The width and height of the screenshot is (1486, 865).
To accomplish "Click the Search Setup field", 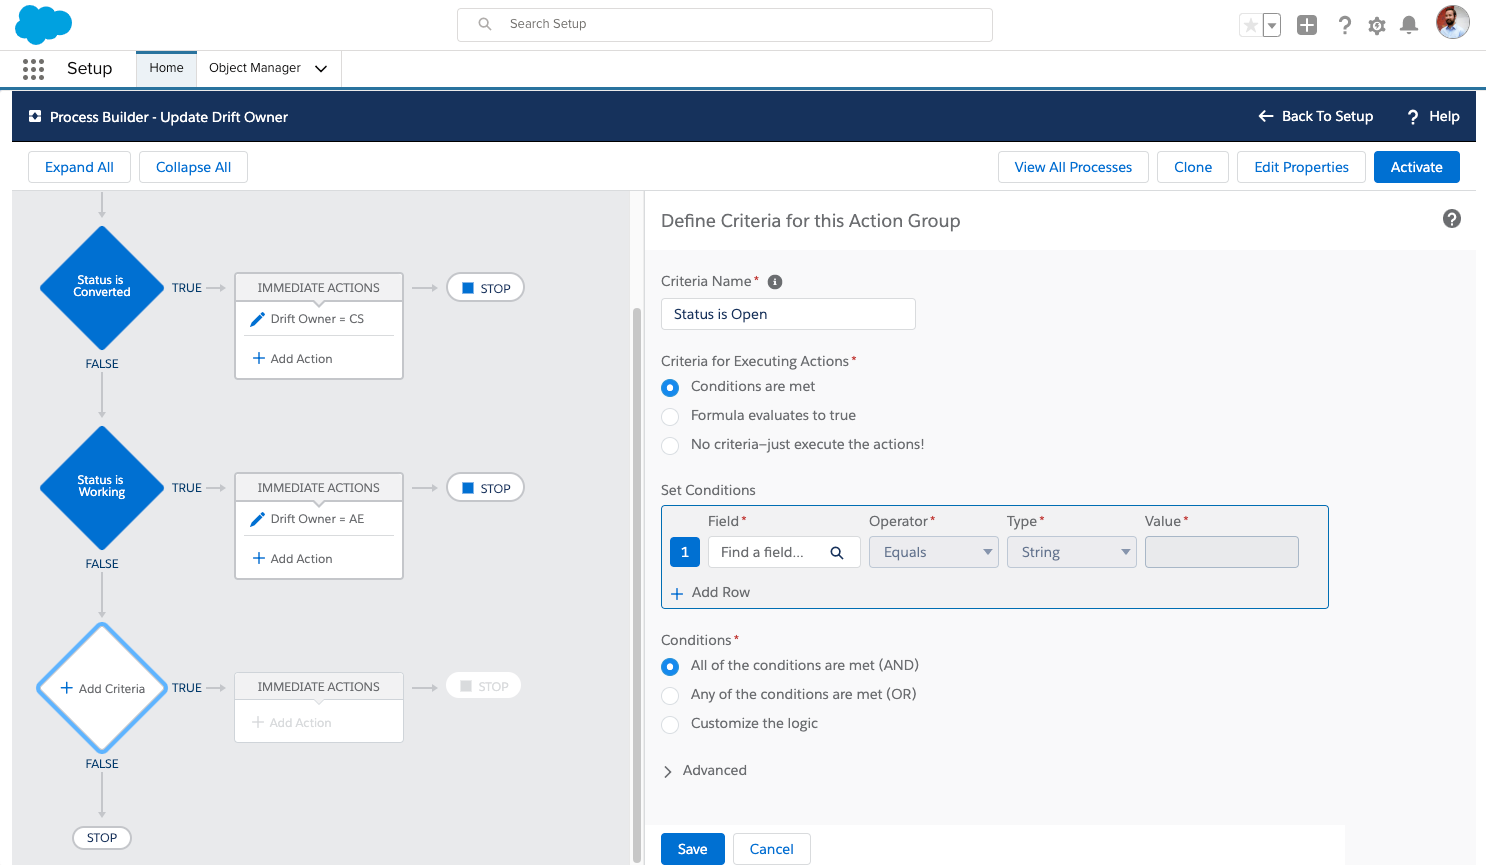I will coord(725,24).
